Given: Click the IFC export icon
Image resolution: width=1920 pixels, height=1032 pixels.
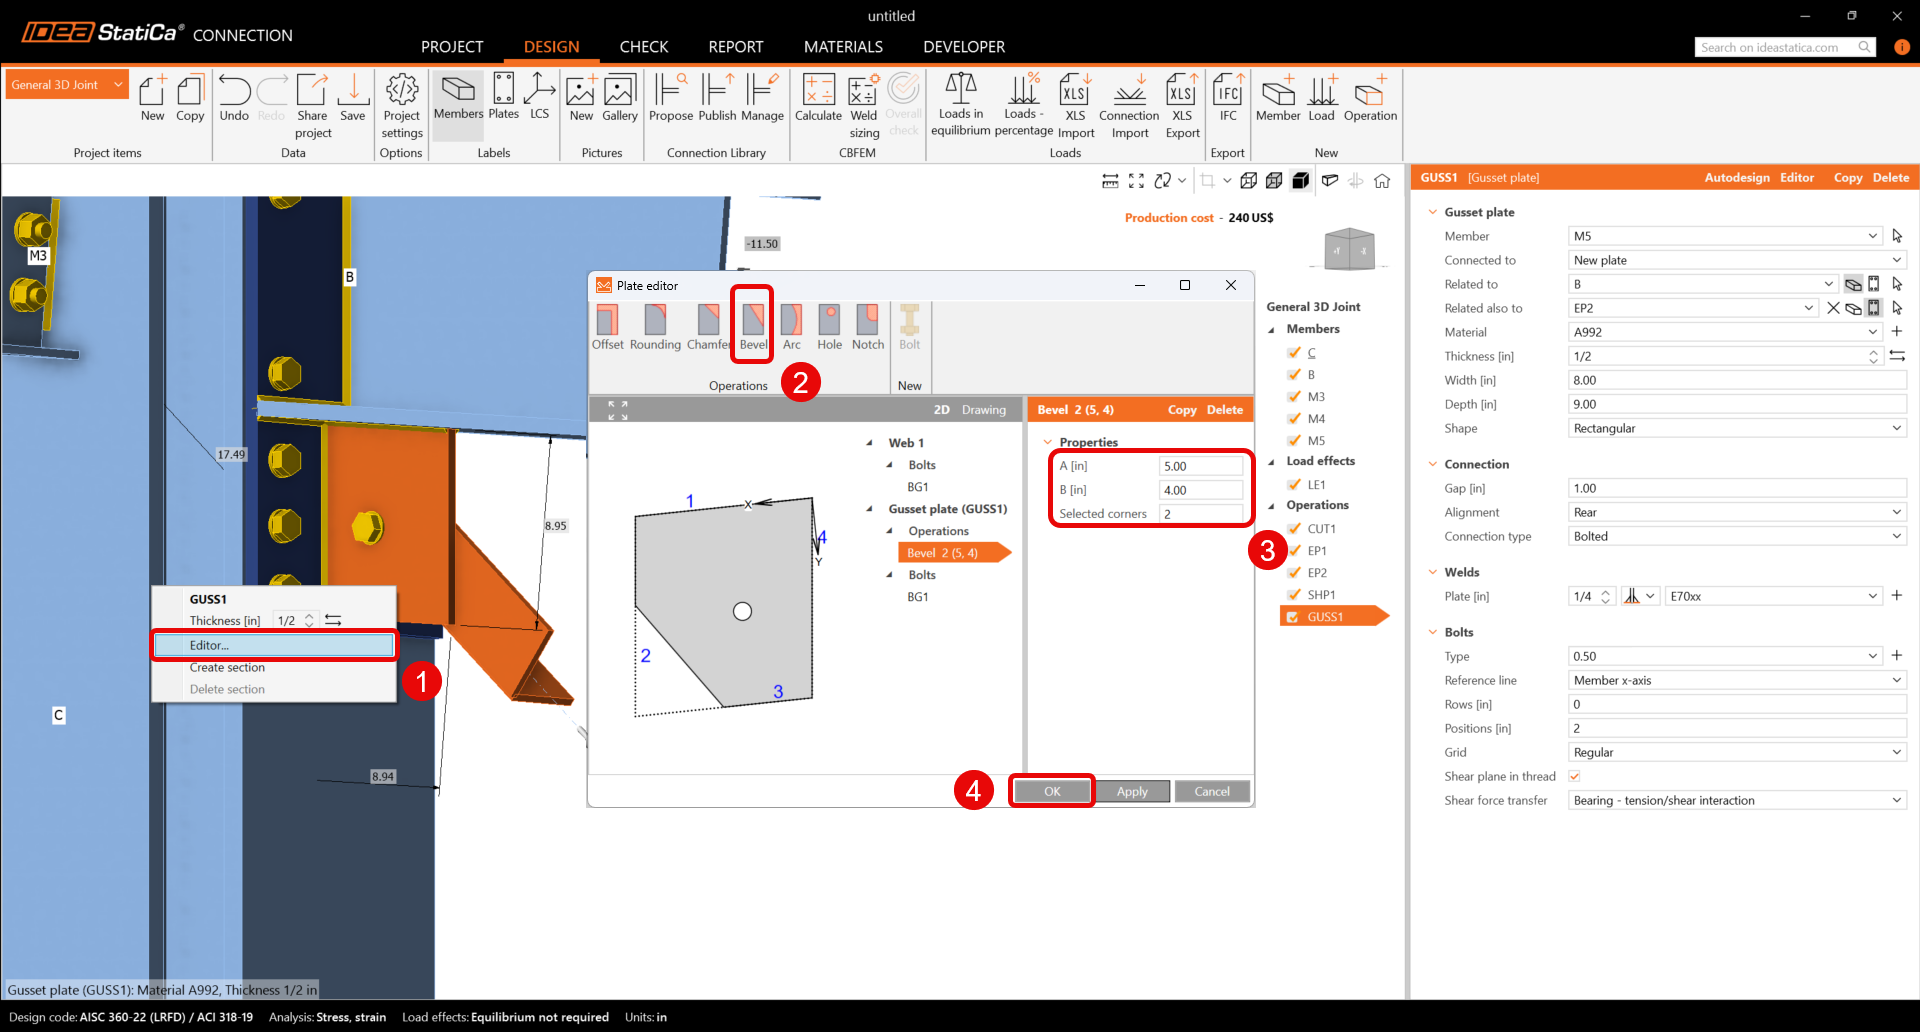Looking at the screenshot, I should coord(1227,98).
